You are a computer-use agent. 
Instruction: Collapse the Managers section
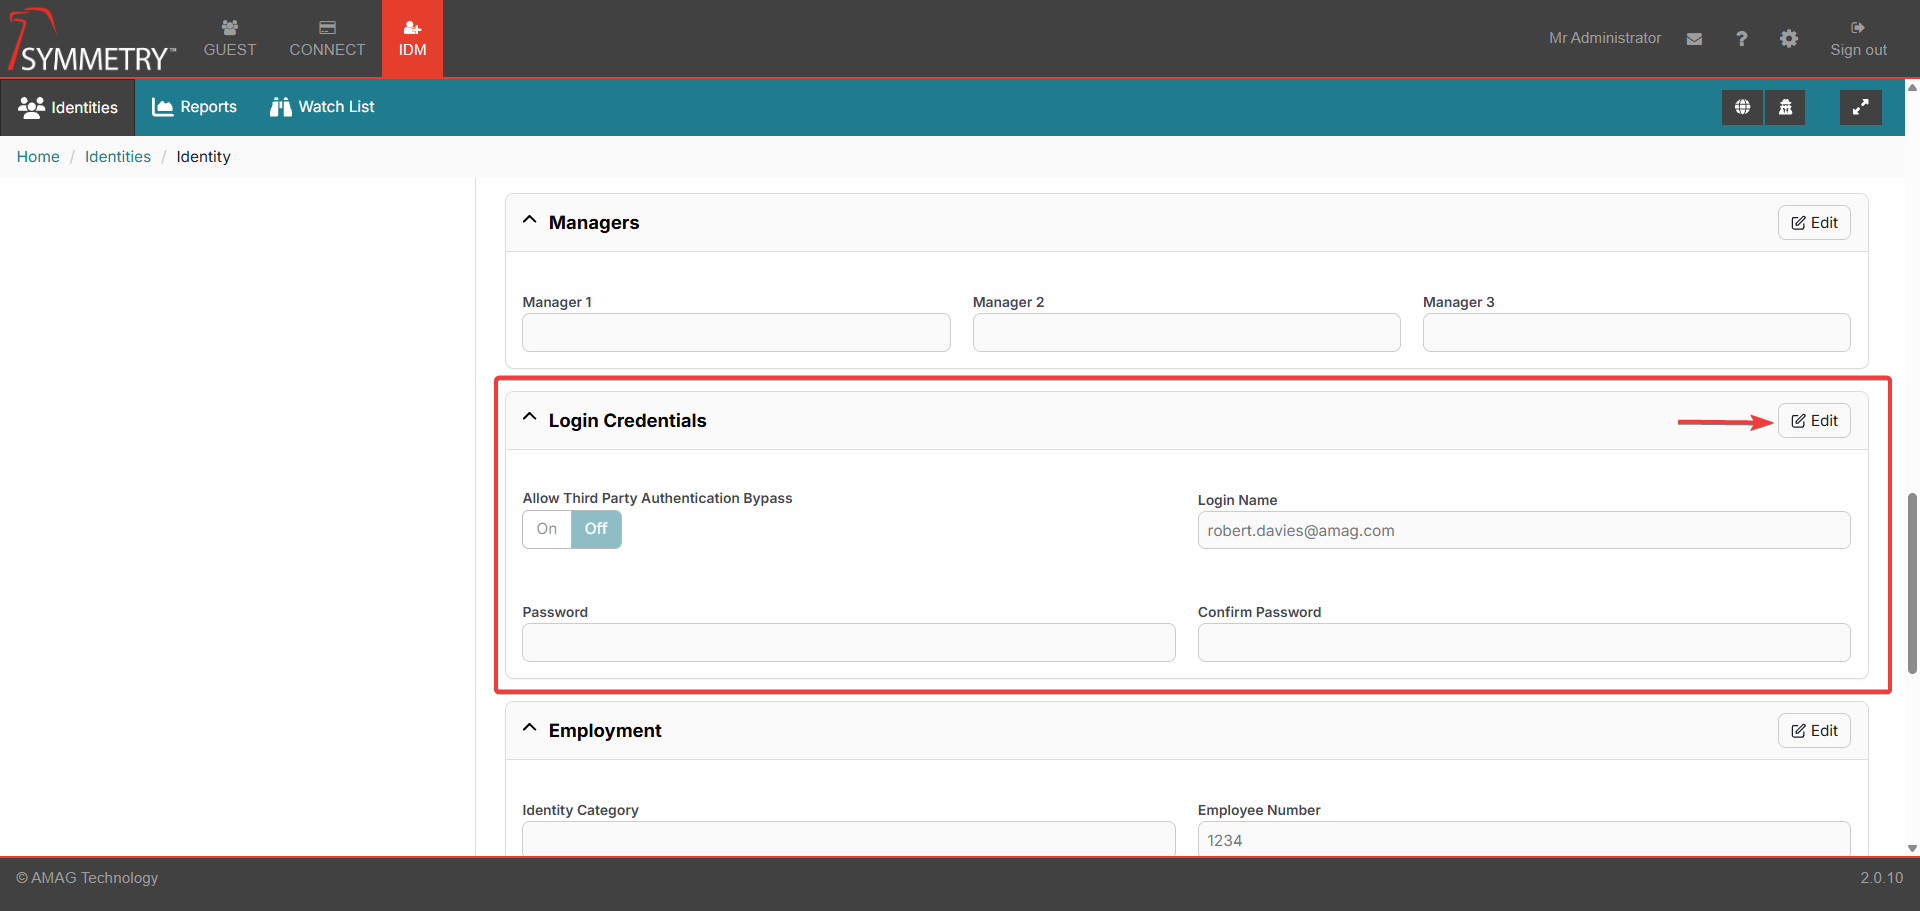pyautogui.click(x=530, y=221)
